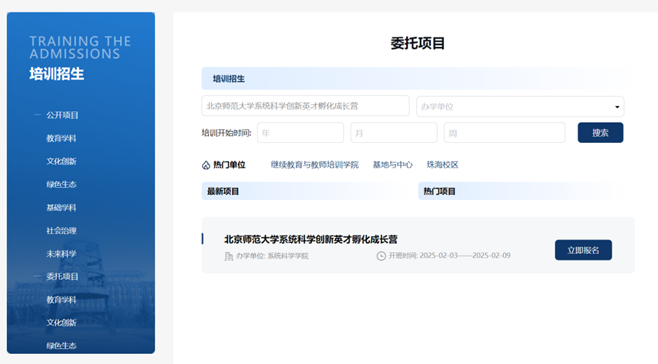
Task: Select 教育学科 under 公开项目
Action: tap(61, 138)
